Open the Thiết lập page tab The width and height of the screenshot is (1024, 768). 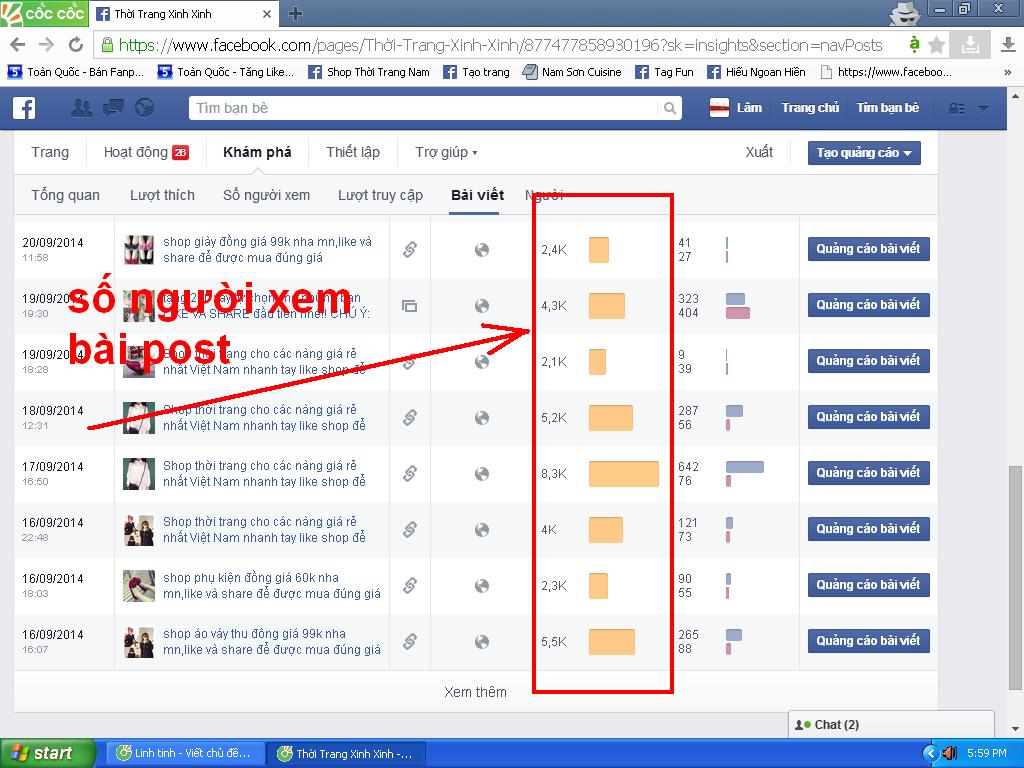coord(353,153)
